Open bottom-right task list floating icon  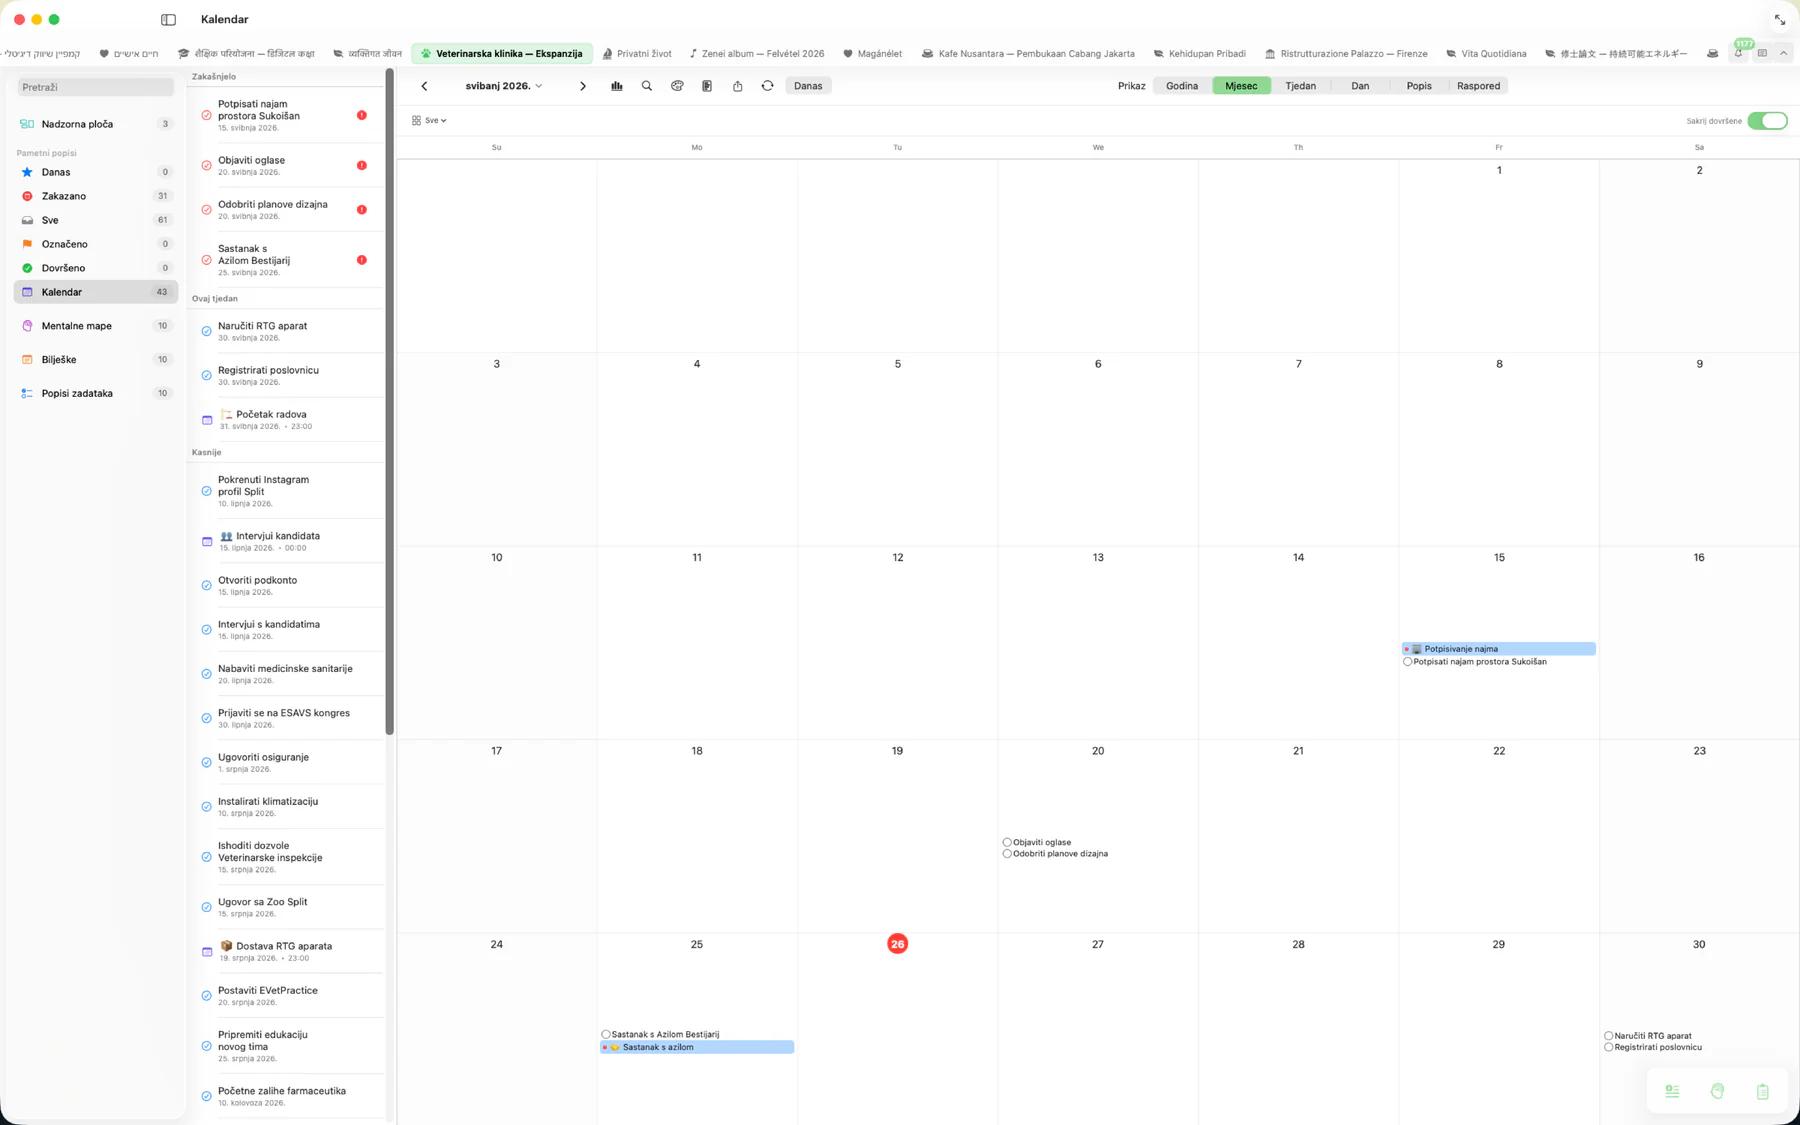(x=1672, y=1091)
